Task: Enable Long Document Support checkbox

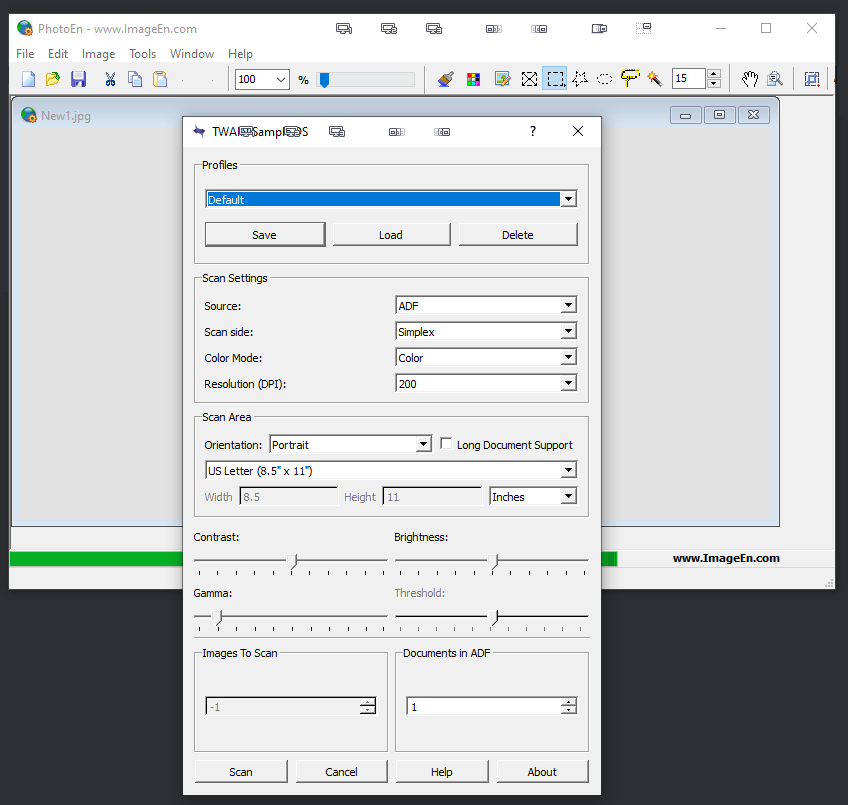Action: click(446, 444)
